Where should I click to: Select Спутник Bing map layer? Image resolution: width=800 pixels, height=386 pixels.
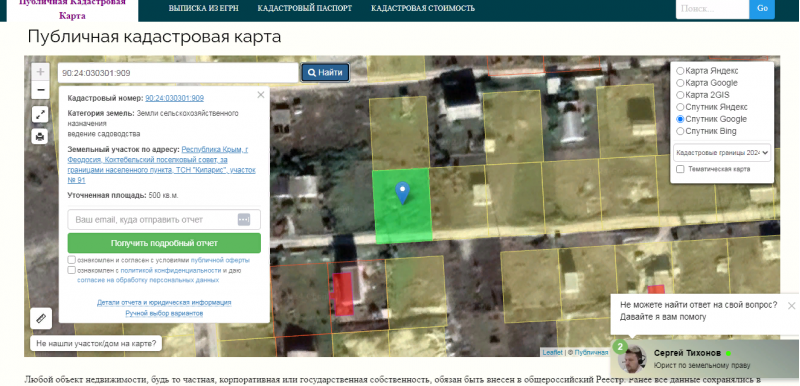point(680,131)
